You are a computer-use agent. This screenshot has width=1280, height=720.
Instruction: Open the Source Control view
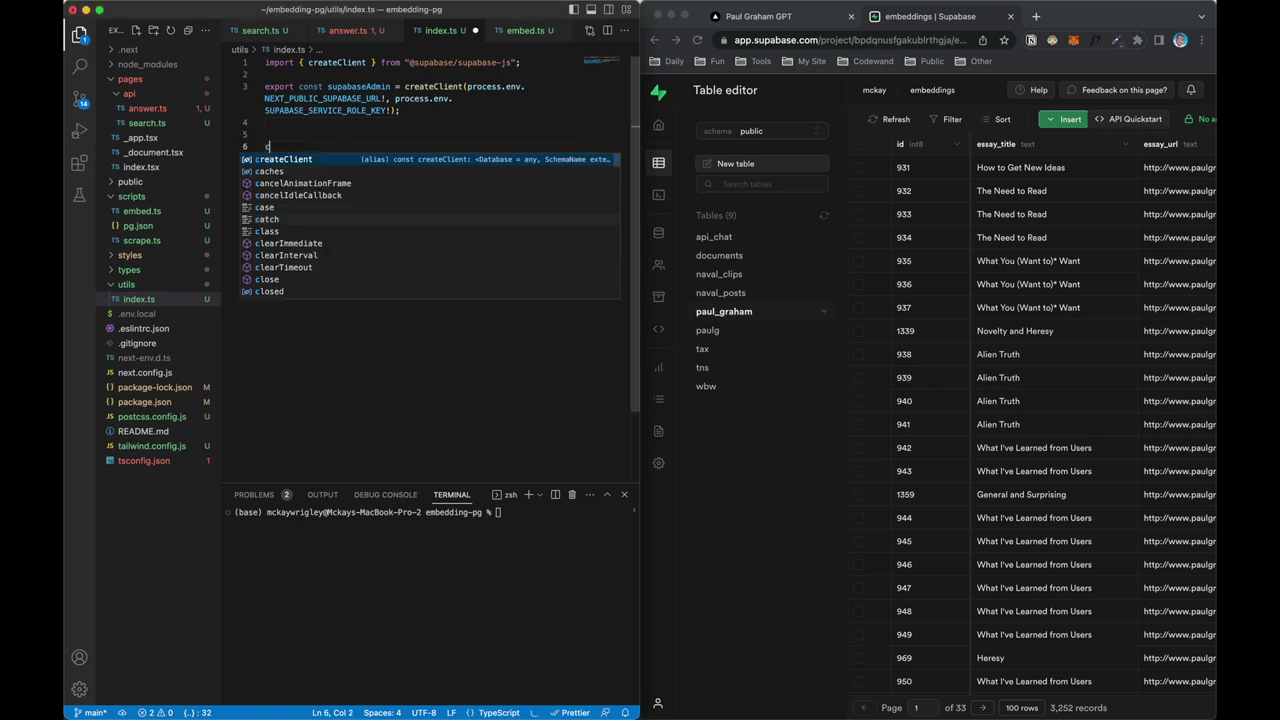(x=79, y=99)
